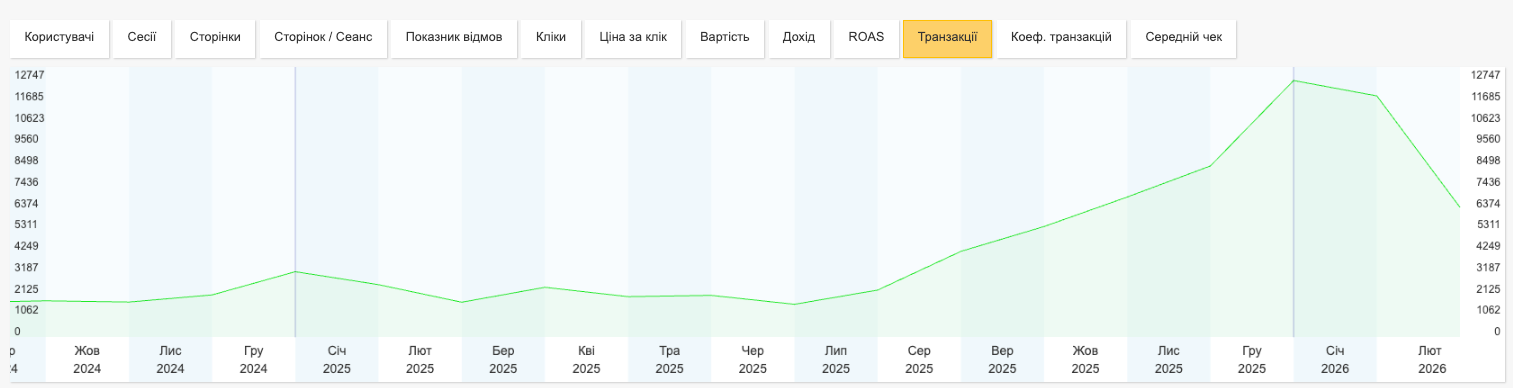
Task: Open the Вартість metric tab
Action: pos(724,38)
